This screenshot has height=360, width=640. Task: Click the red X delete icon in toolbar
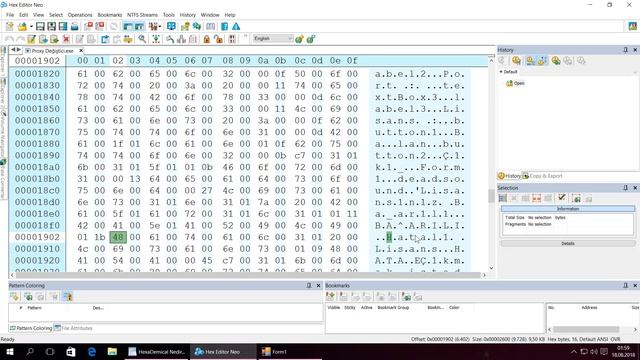point(66,39)
